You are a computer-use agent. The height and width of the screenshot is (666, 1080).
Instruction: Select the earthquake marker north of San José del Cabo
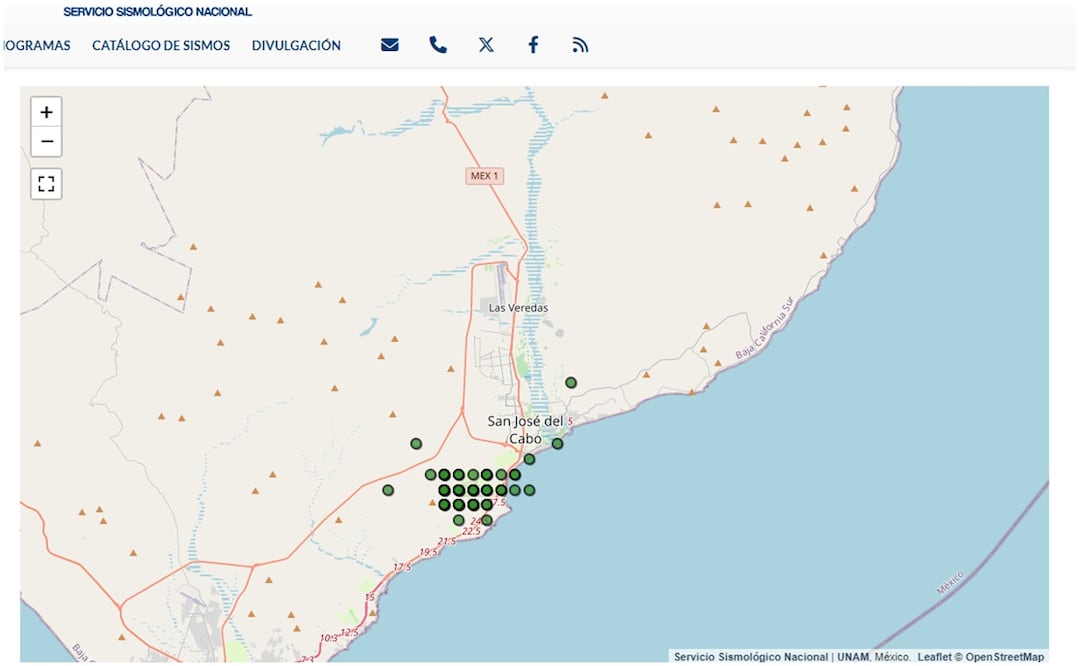point(571,383)
